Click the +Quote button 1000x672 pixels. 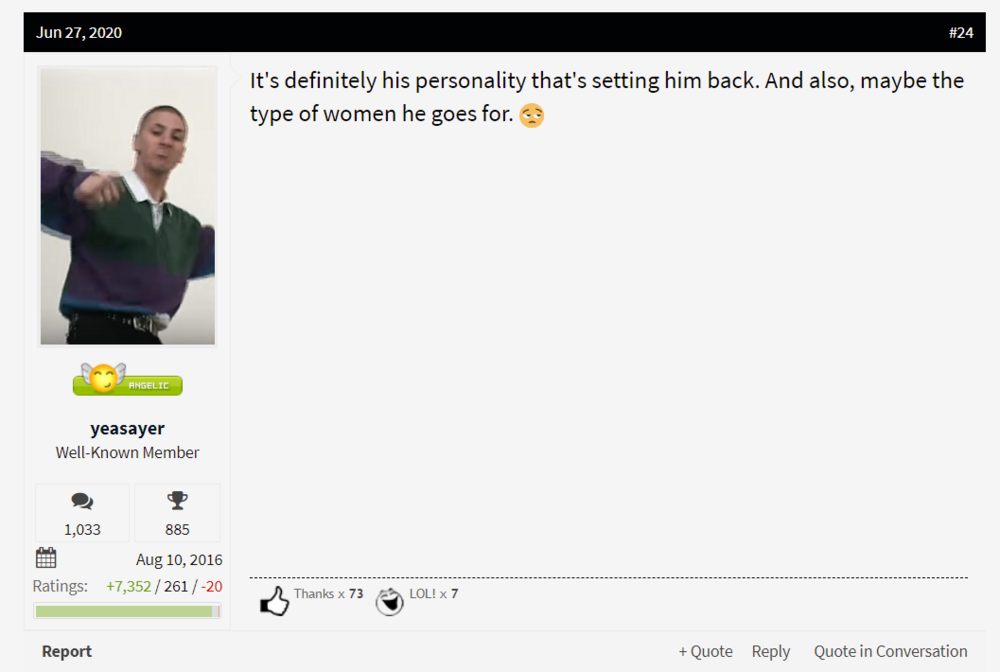705,651
